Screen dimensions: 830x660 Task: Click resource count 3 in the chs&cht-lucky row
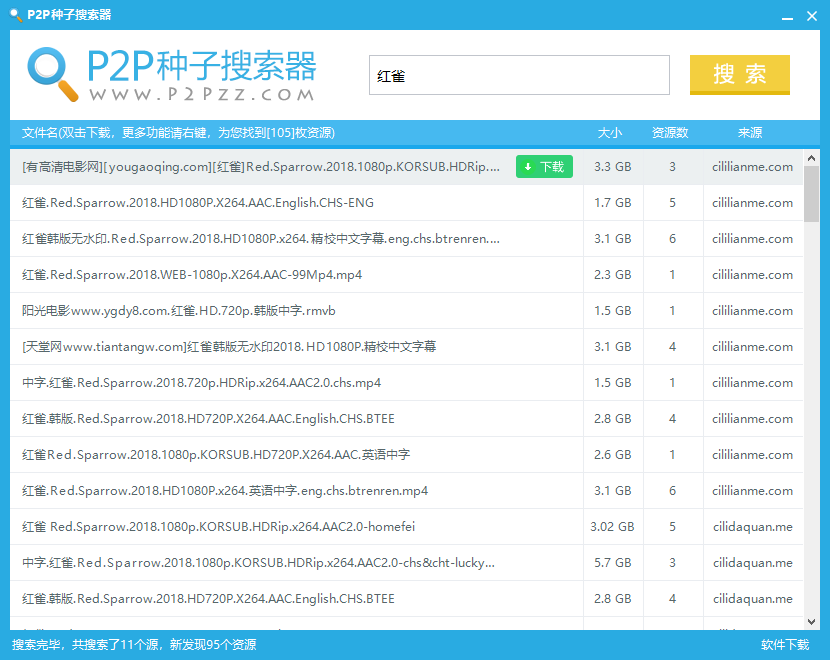click(672, 563)
